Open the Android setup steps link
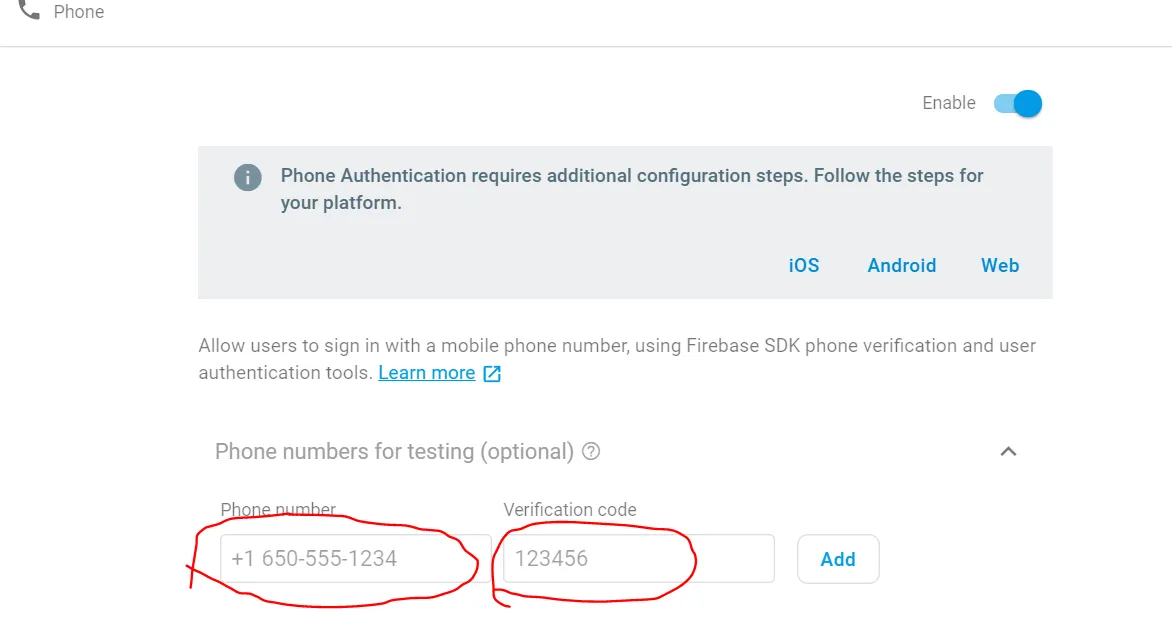This screenshot has width=1172, height=630. coord(901,265)
